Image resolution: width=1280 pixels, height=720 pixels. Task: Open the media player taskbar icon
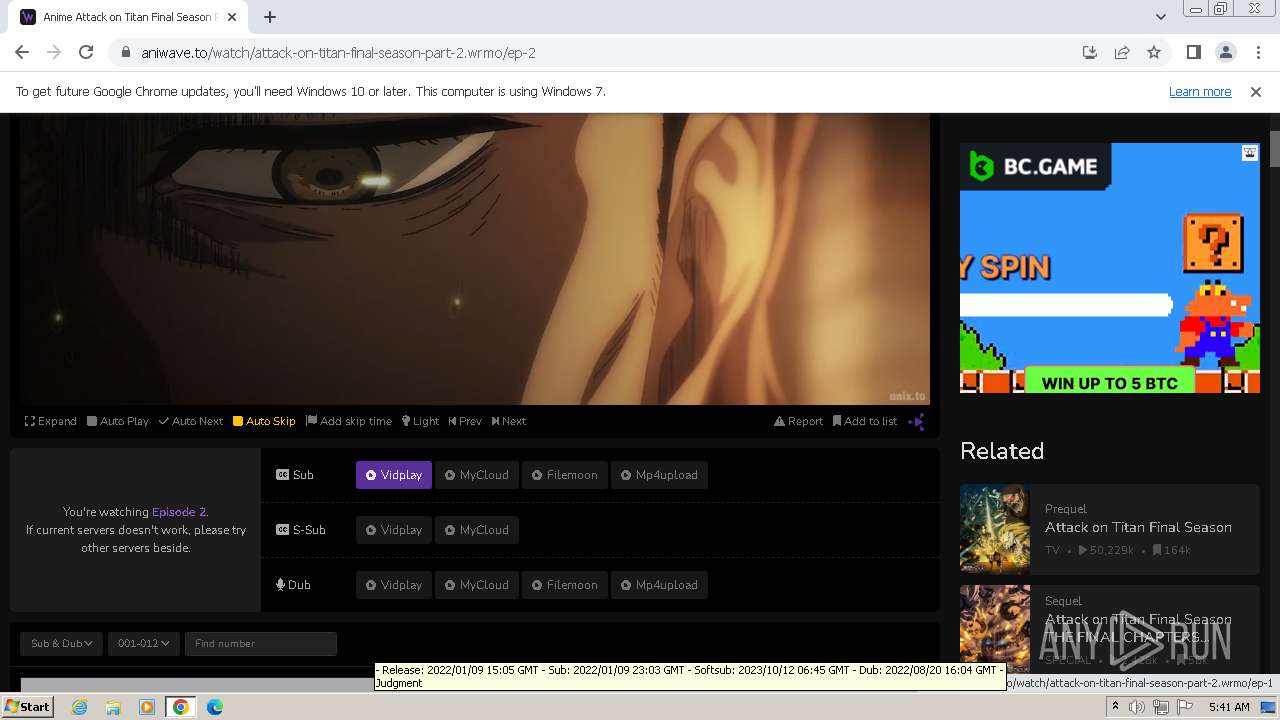[x=147, y=707]
